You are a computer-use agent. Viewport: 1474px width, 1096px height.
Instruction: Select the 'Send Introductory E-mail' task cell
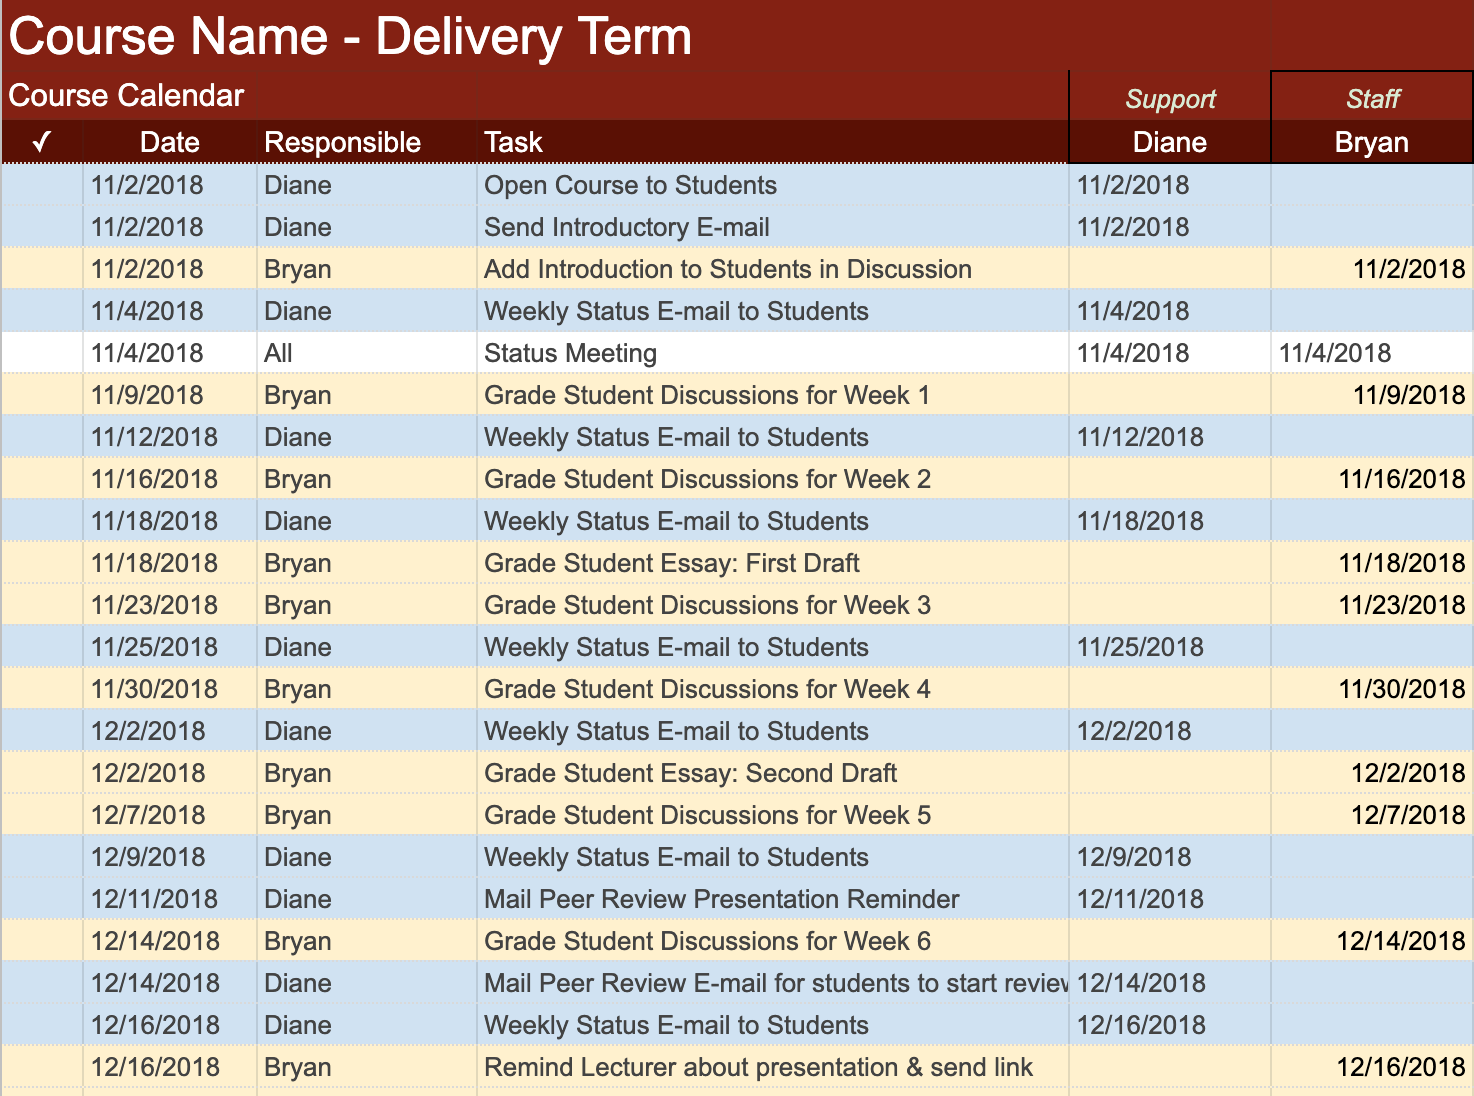point(627,227)
